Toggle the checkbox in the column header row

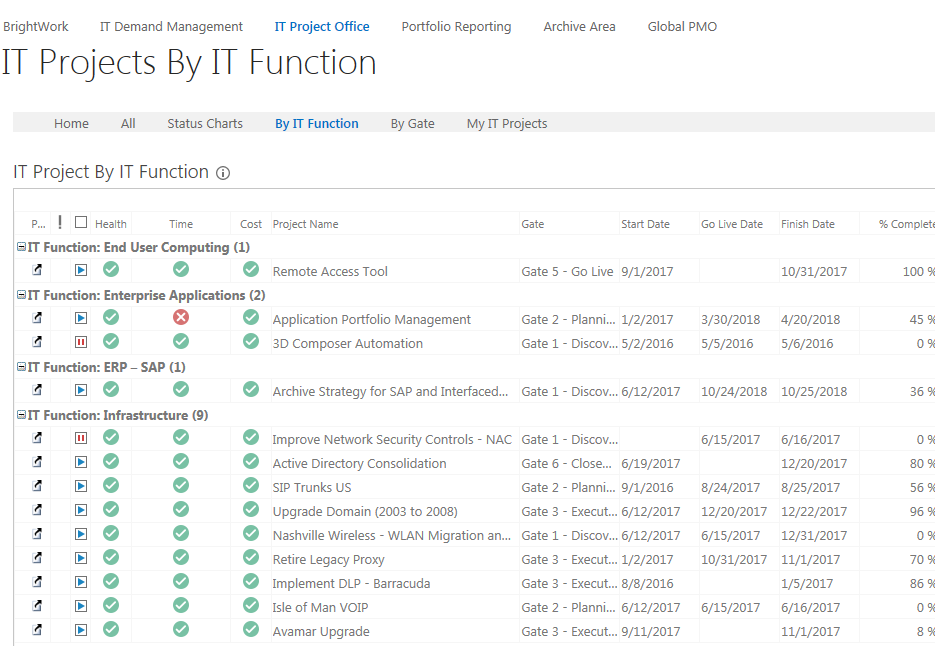(81, 222)
